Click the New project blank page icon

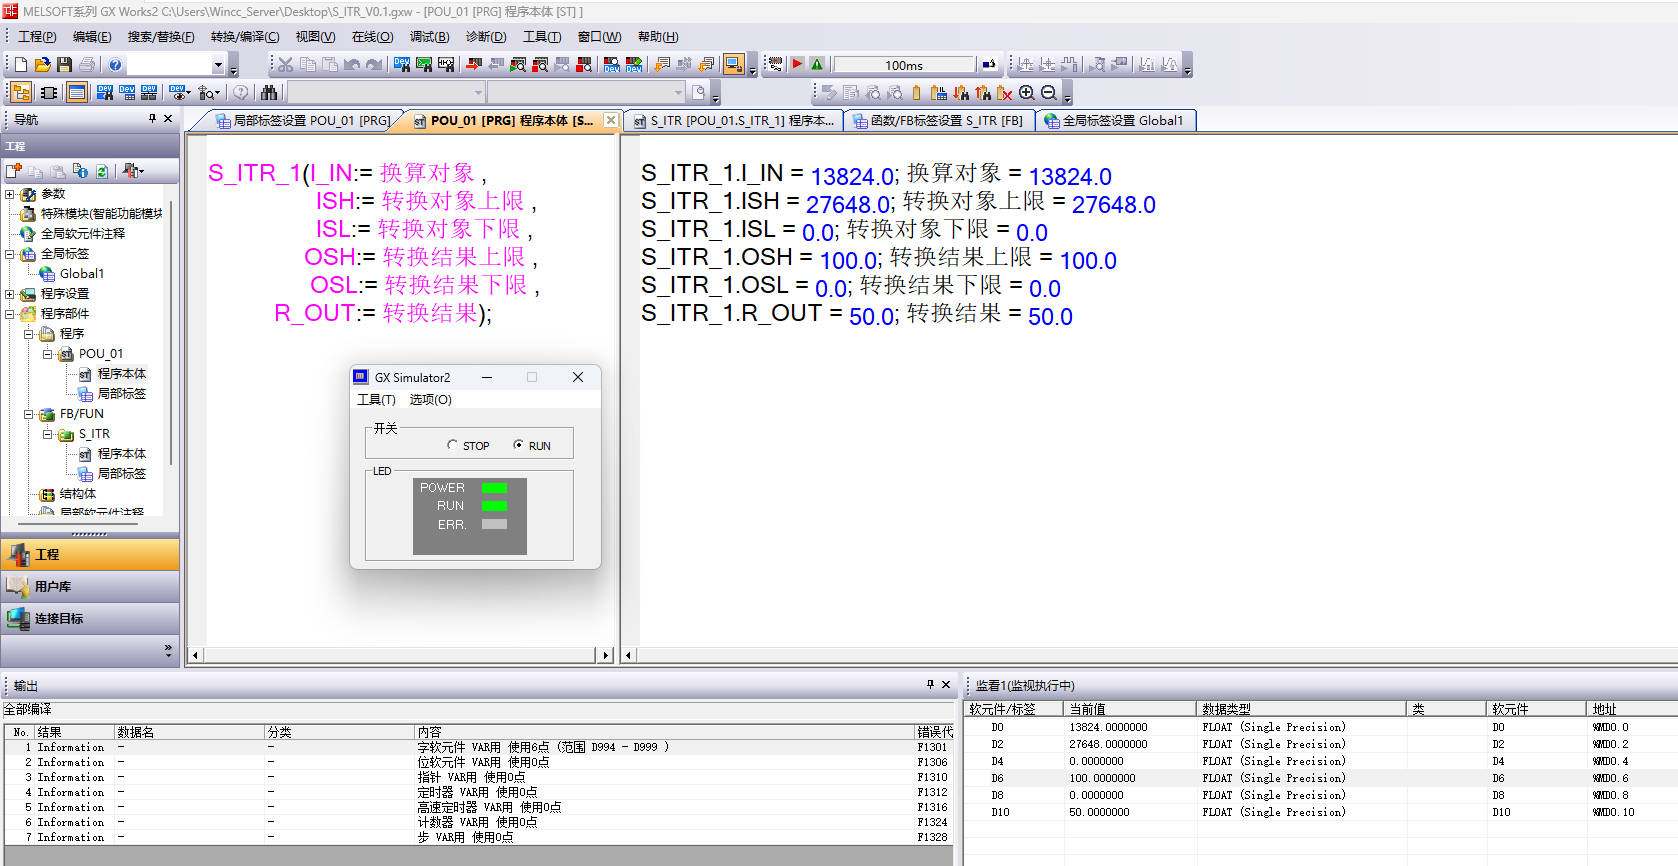[20, 65]
